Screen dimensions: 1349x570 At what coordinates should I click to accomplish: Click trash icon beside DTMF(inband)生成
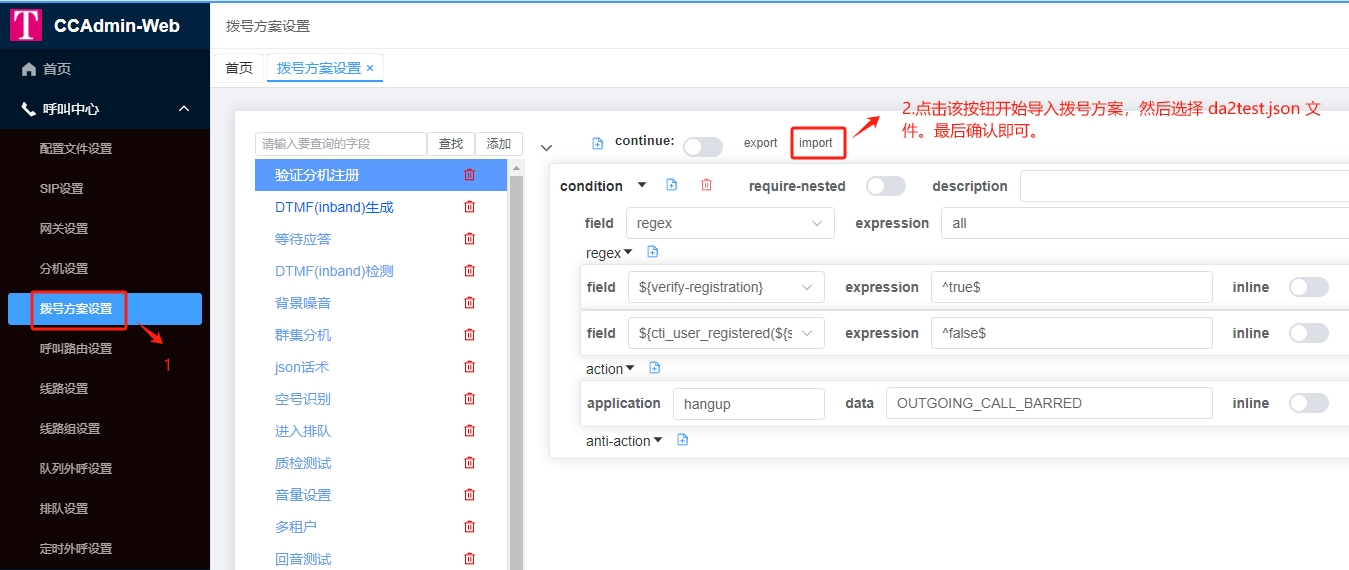pos(469,207)
